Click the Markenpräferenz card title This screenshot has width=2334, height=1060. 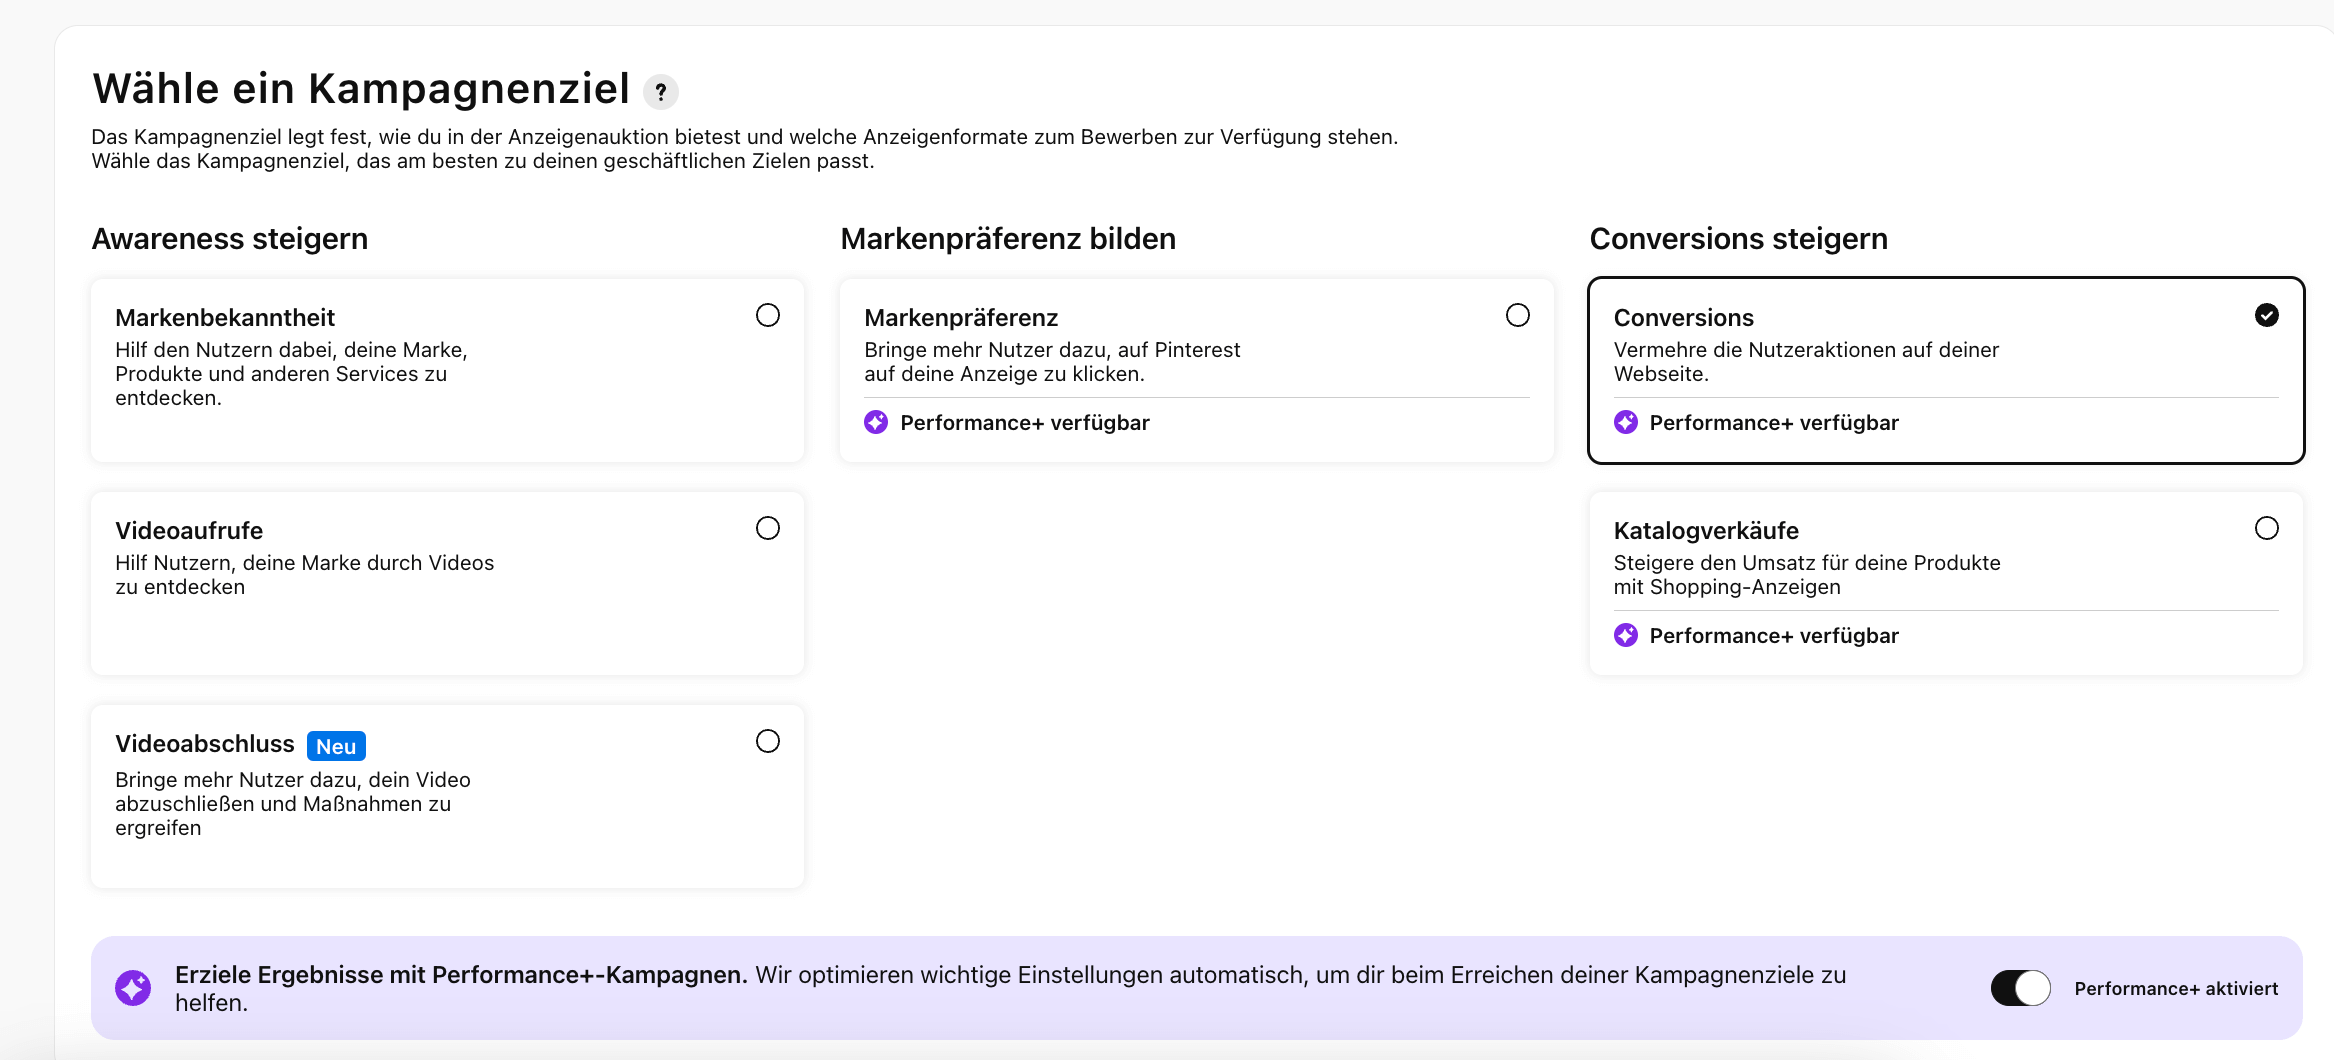coord(961,318)
